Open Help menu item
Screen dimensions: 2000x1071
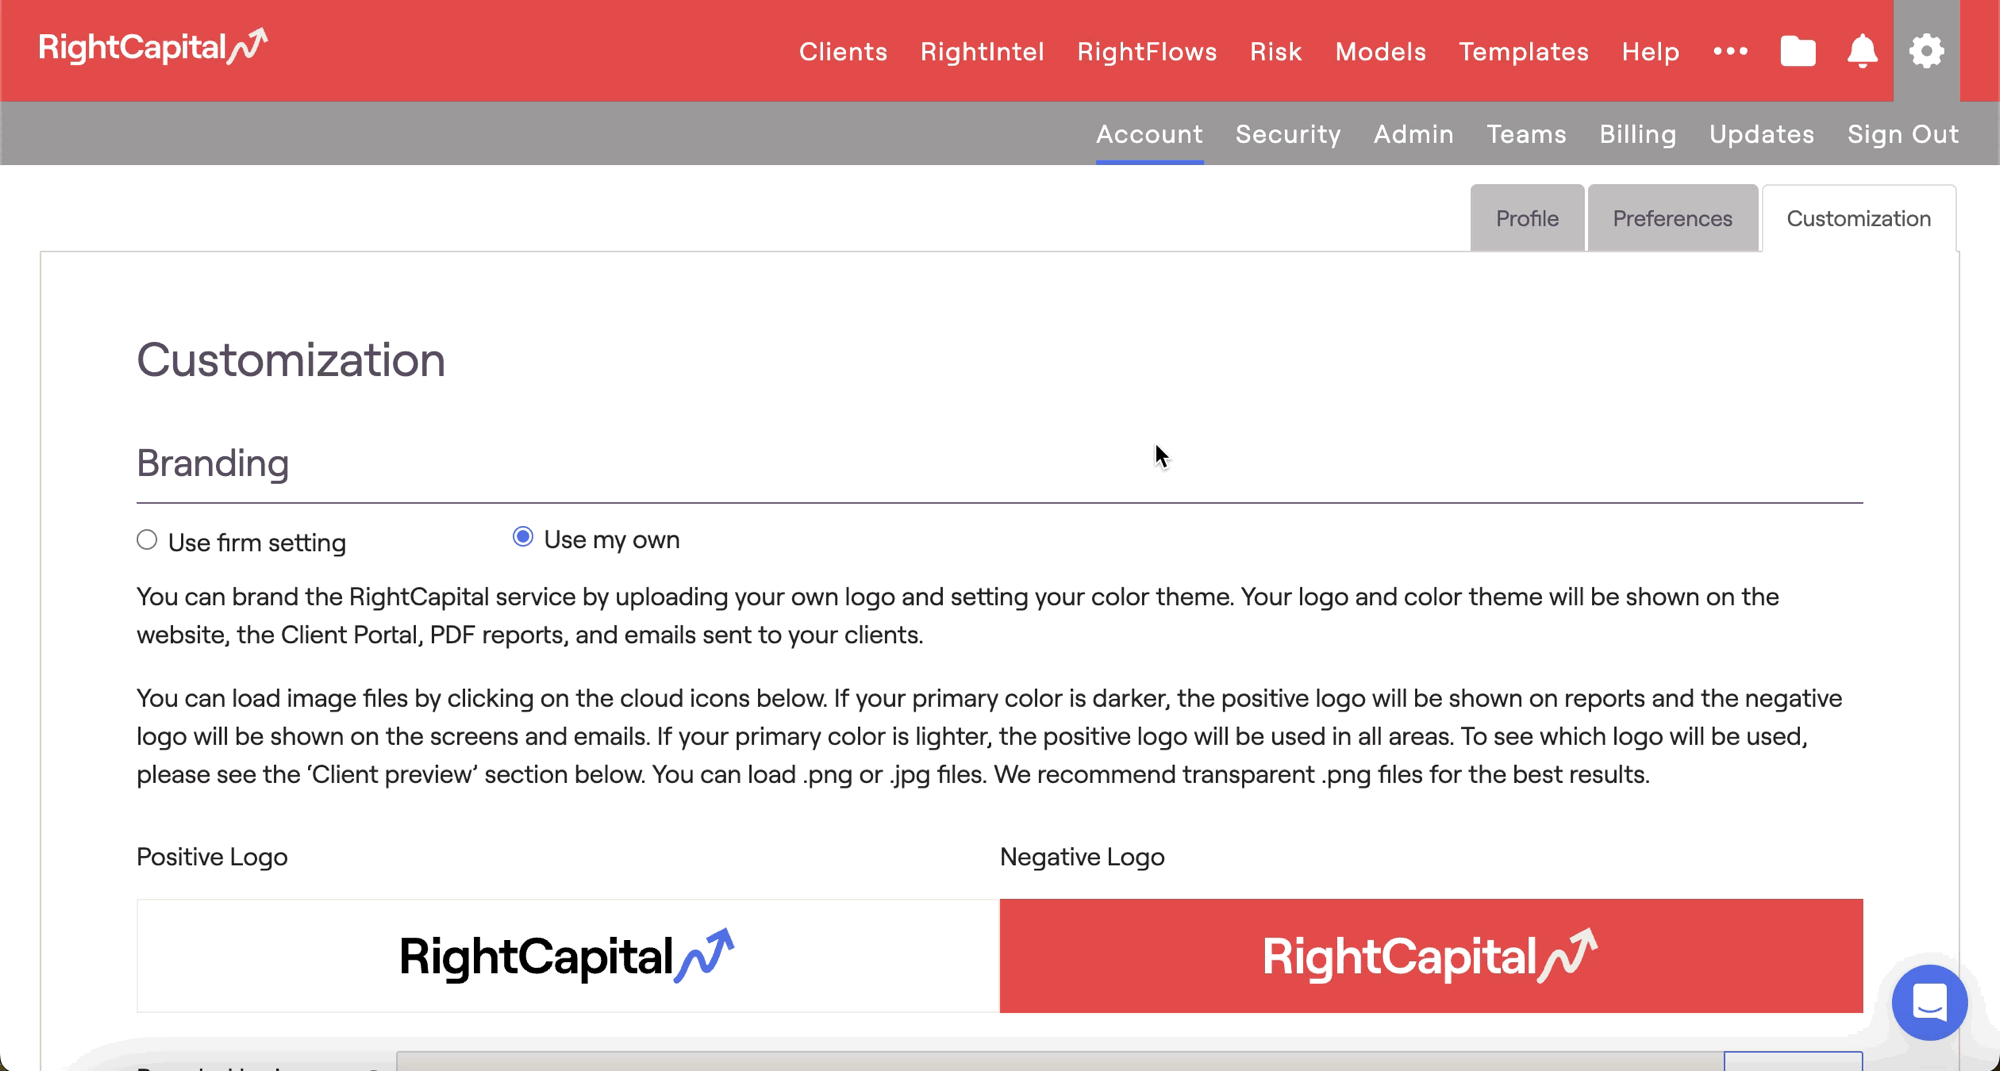click(x=1651, y=52)
